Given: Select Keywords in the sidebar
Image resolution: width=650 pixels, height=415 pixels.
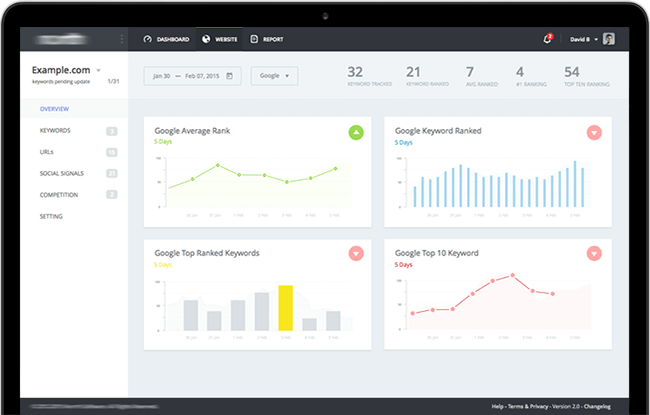Looking at the screenshot, I should pyautogui.click(x=56, y=131).
